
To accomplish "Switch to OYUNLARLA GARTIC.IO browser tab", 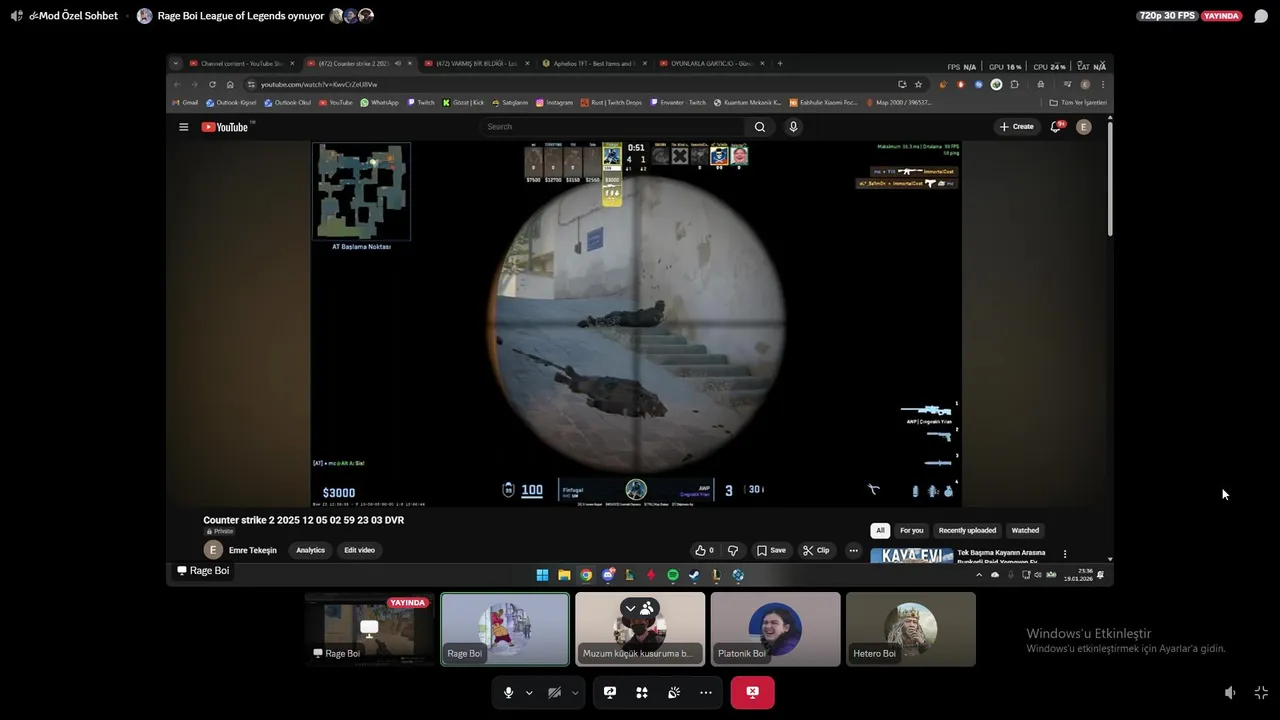I will pyautogui.click(x=710, y=63).
